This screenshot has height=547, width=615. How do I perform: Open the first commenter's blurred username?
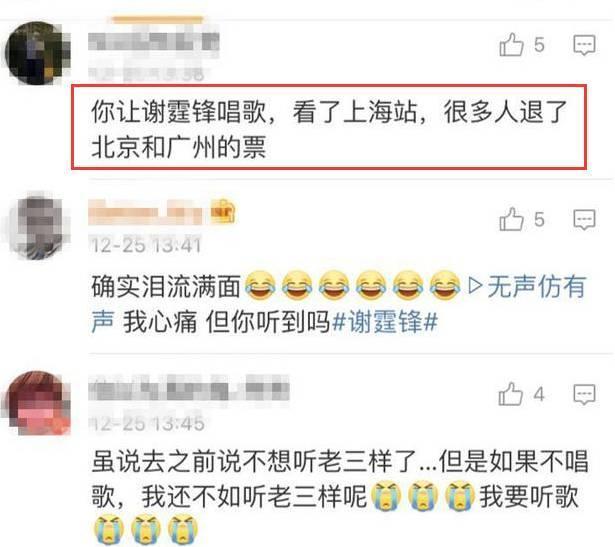point(154,42)
